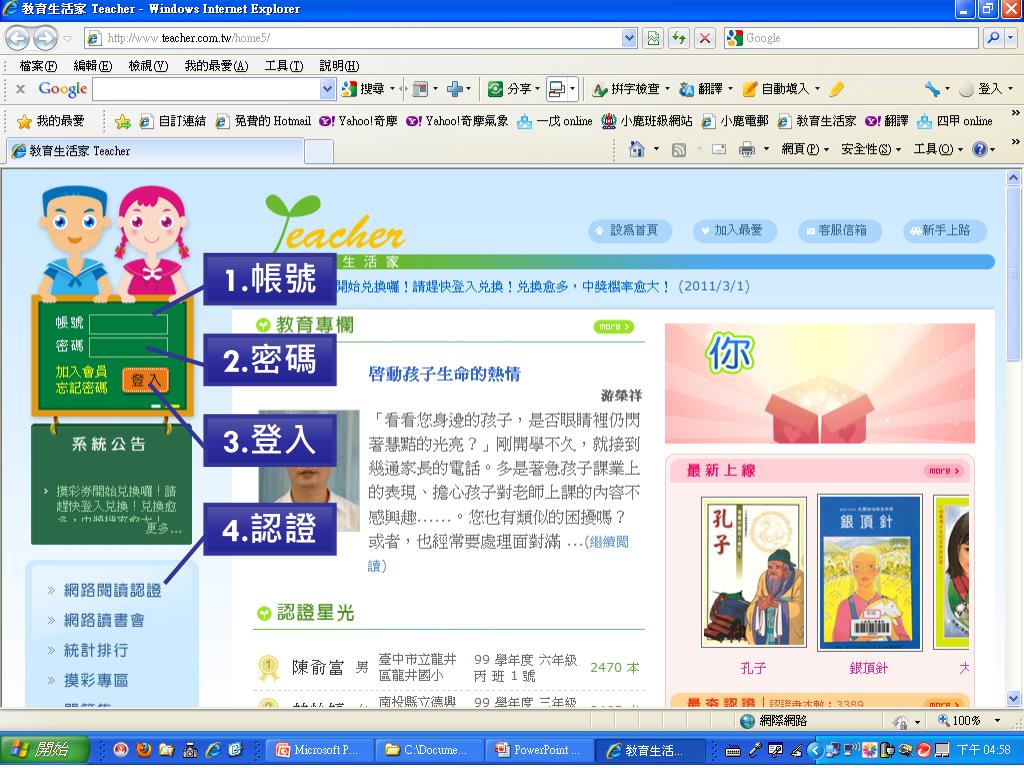Click 自動填入 autofill button
The height and width of the screenshot is (768, 1024).
click(x=777, y=89)
